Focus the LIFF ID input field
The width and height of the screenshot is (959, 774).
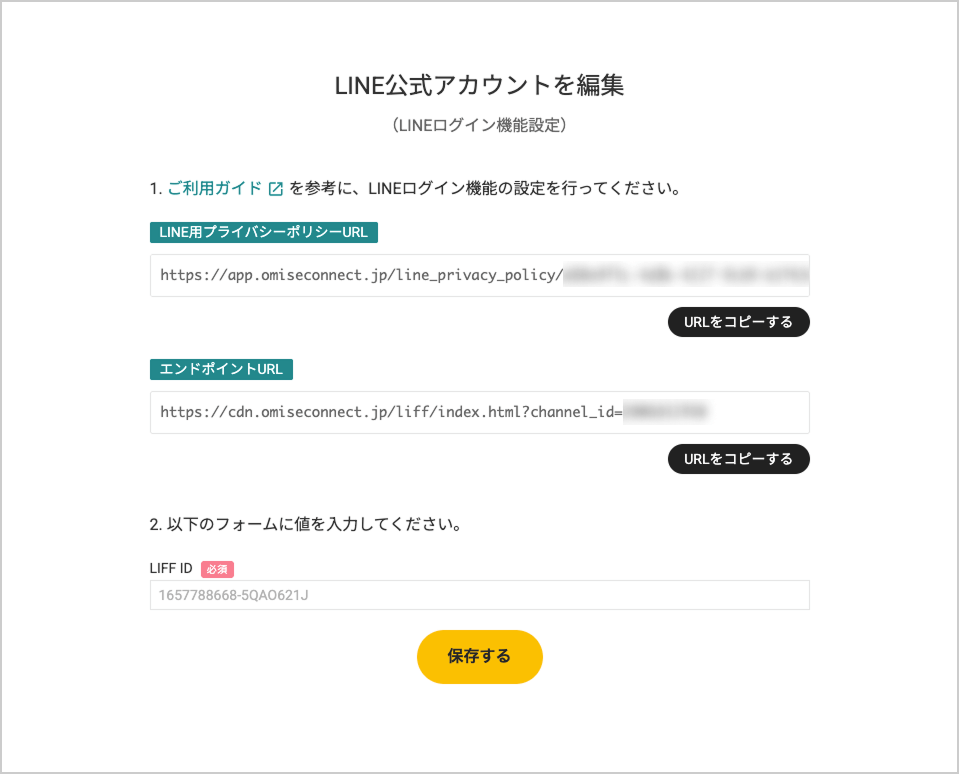[x=480, y=595]
